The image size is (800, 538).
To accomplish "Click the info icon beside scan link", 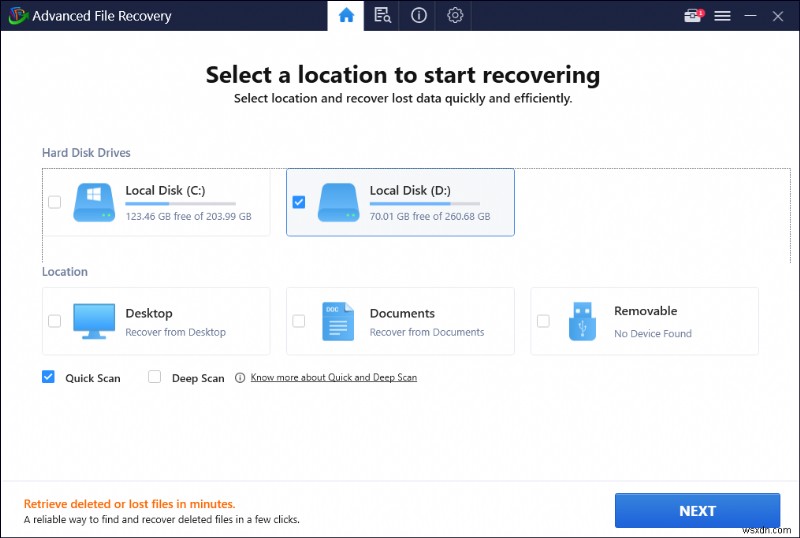I will click(x=240, y=378).
